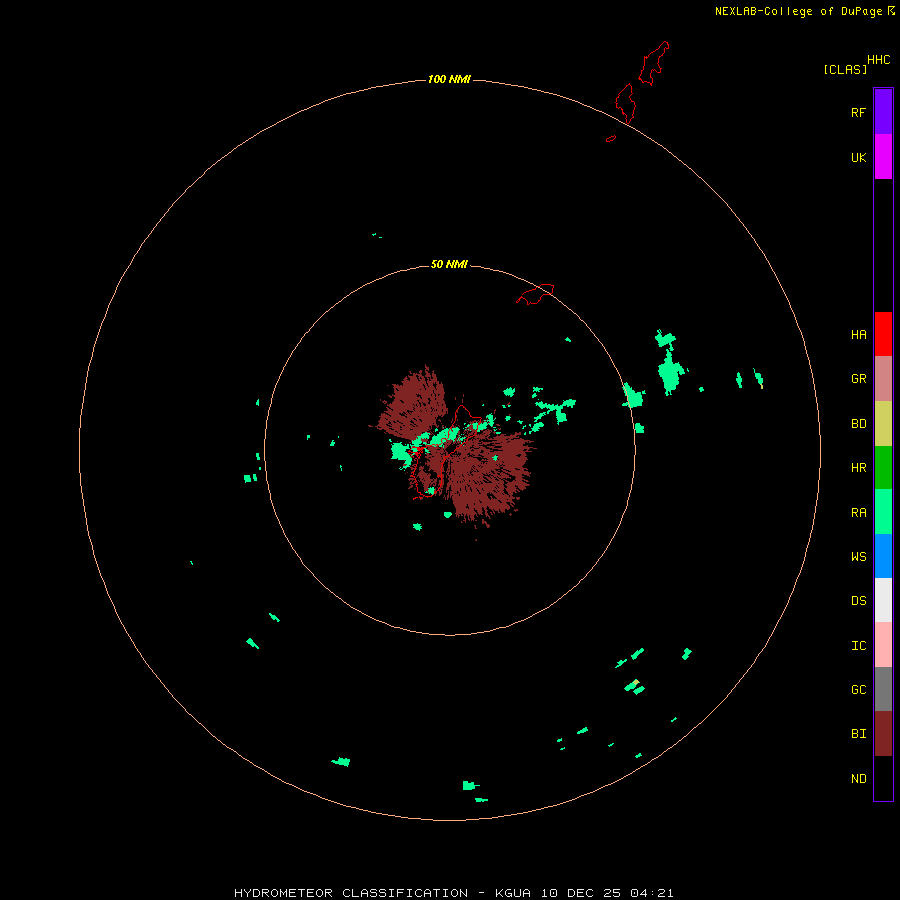Click the 50 NMI range ring label
The image size is (900, 900).
tap(449, 264)
